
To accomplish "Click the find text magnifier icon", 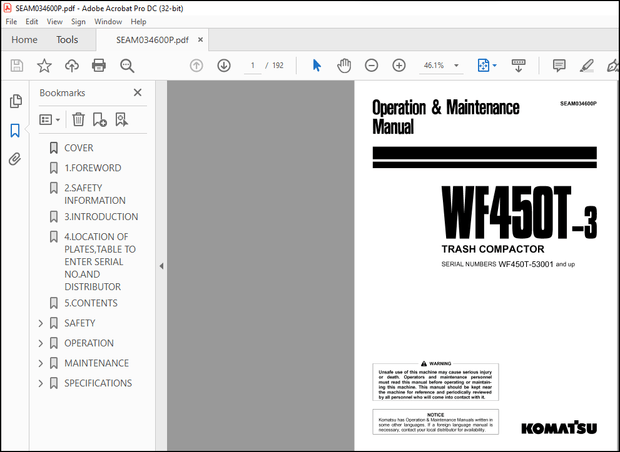I will pyautogui.click(x=127, y=65).
